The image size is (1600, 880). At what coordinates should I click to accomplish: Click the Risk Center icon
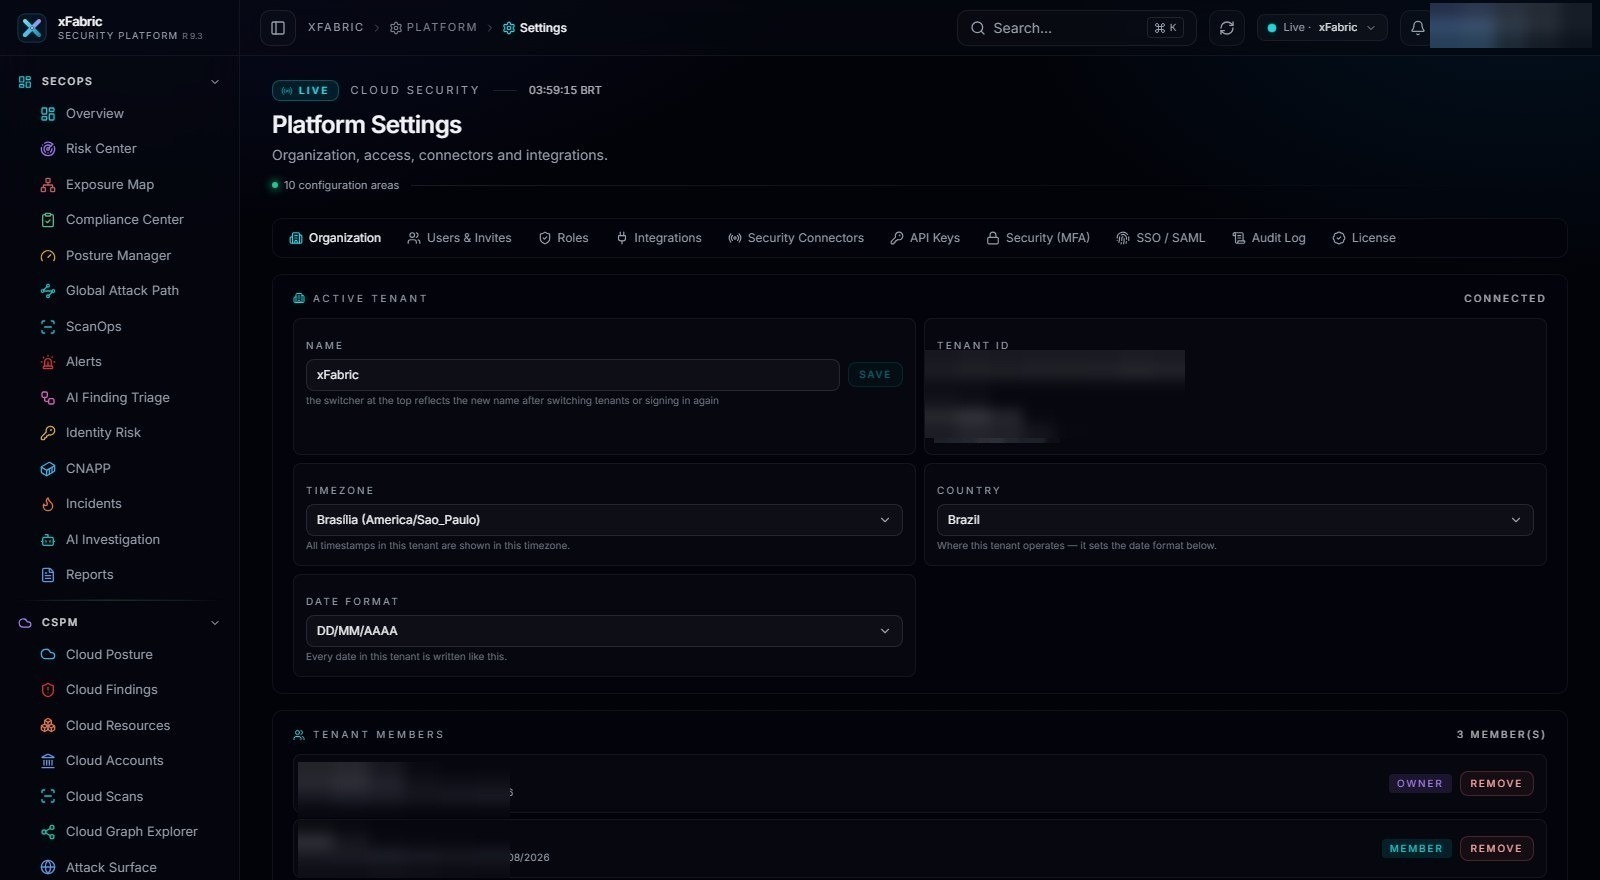coord(48,149)
